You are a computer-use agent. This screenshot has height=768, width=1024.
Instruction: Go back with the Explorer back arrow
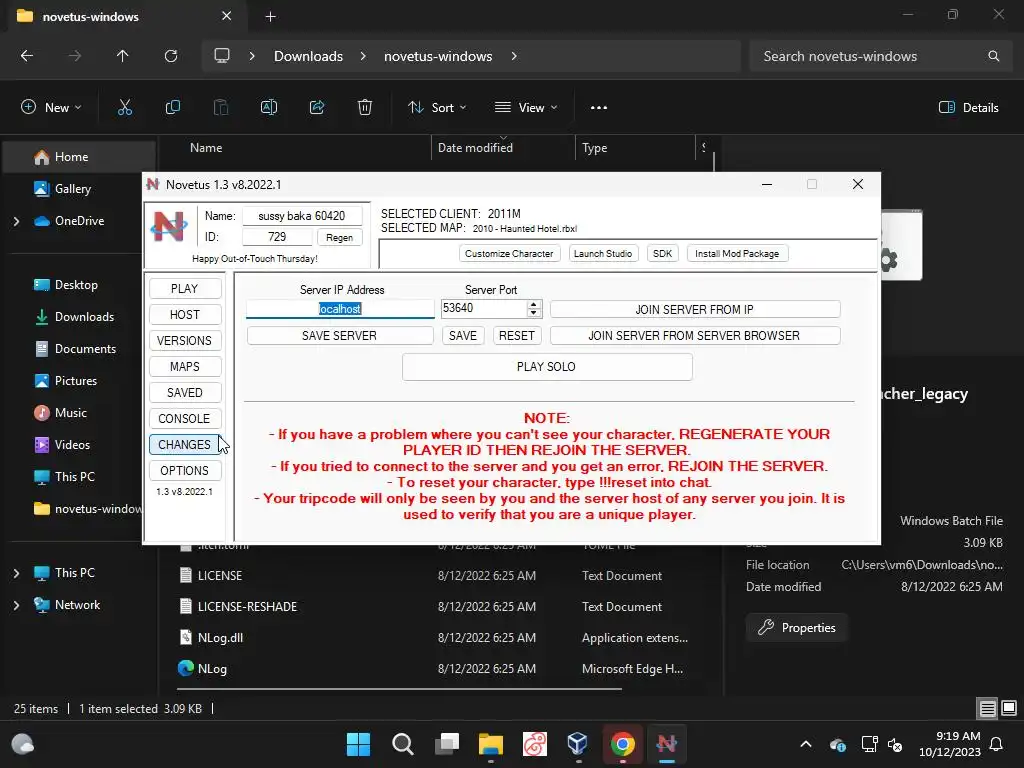(27, 56)
